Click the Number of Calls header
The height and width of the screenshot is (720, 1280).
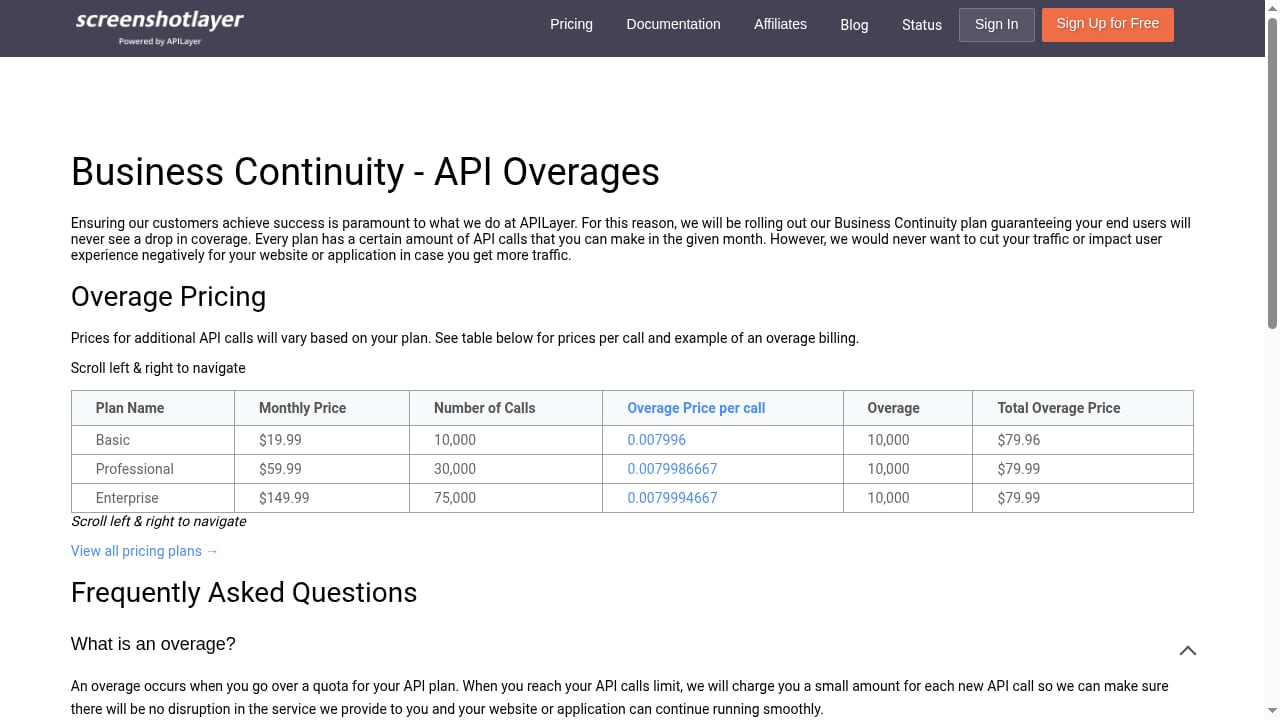point(506,408)
